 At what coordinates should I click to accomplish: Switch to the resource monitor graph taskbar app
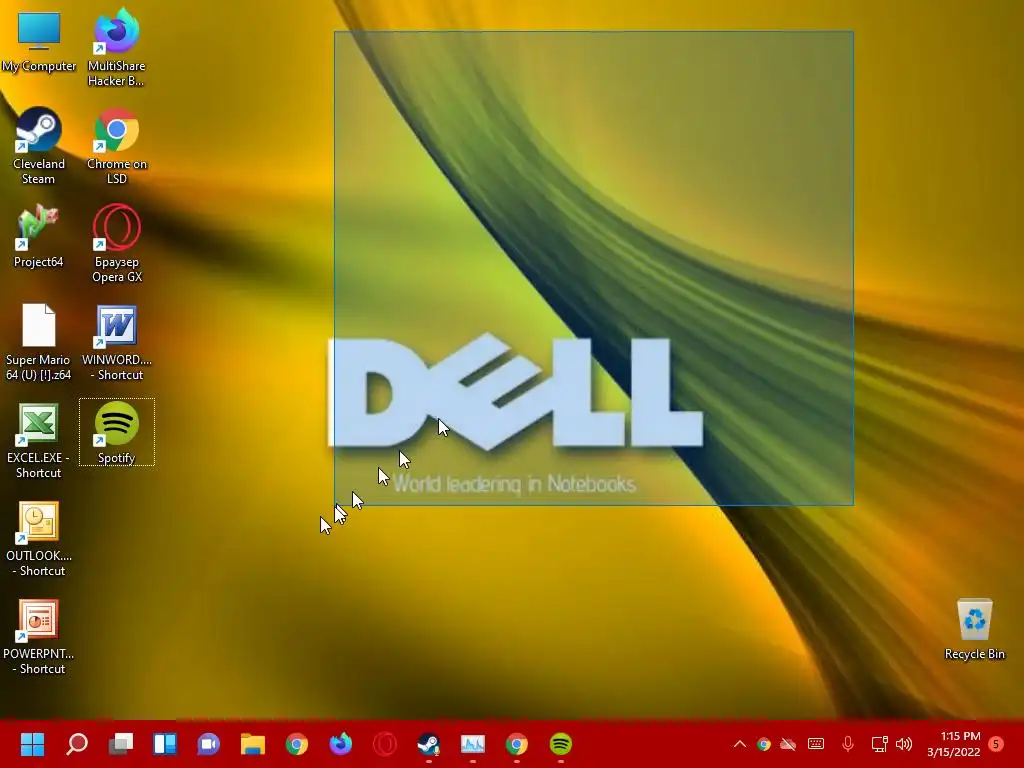(473, 744)
